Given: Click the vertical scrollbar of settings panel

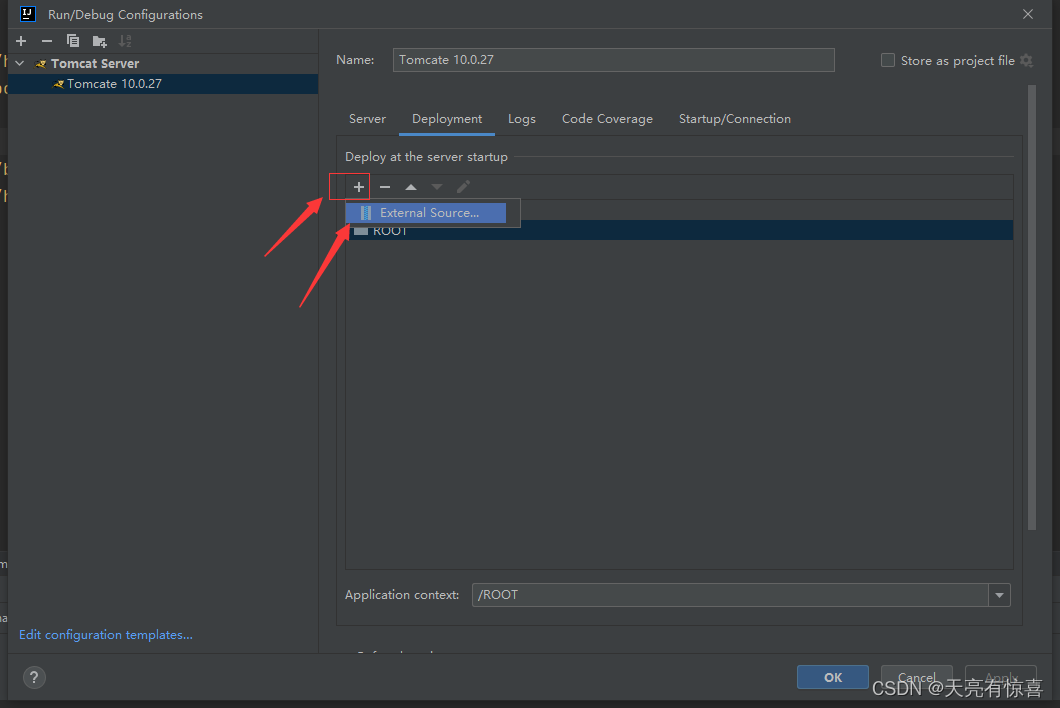Looking at the screenshot, I should pos(1032,308).
